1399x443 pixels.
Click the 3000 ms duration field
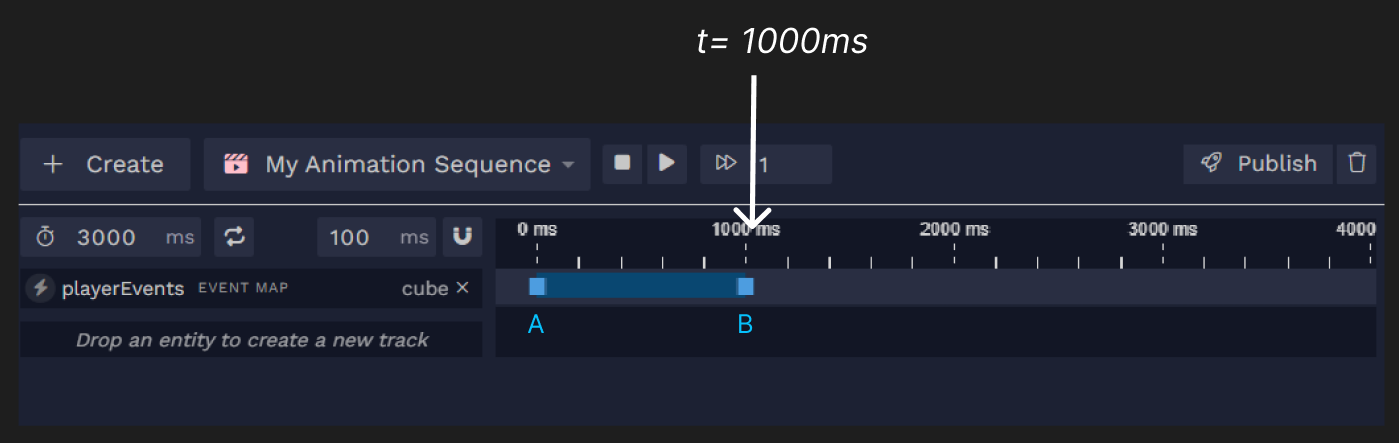107,237
